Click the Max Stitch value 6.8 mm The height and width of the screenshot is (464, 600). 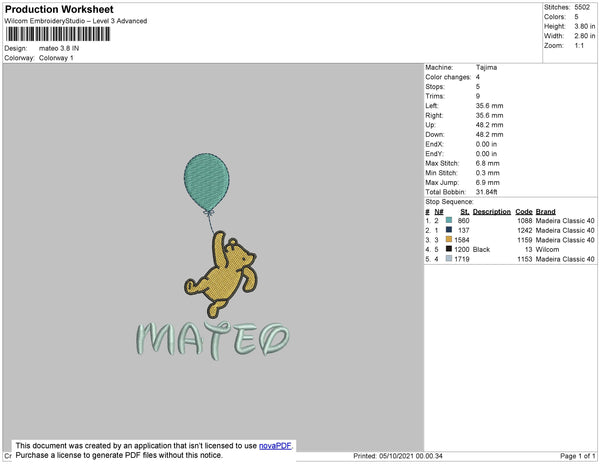pos(488,163)
